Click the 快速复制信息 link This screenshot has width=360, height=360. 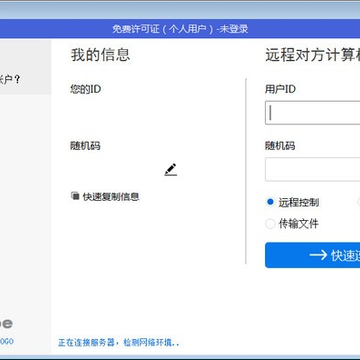point(111,197)
